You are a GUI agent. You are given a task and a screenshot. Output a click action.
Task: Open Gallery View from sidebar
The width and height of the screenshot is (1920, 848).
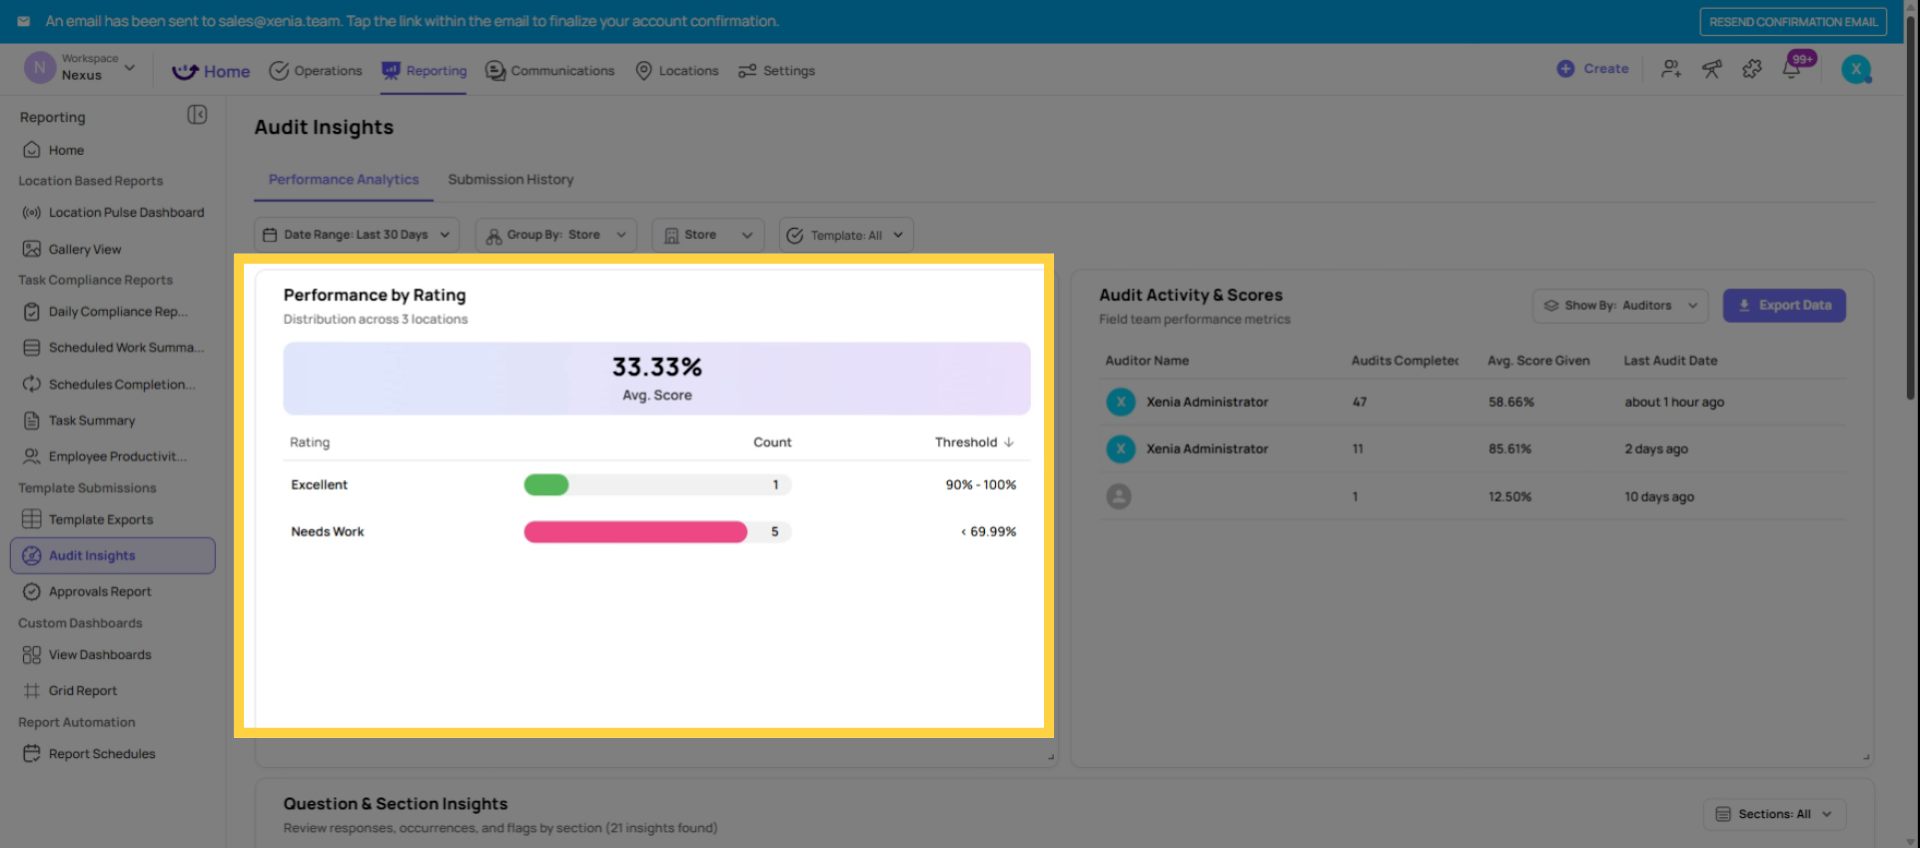point(85,249)
